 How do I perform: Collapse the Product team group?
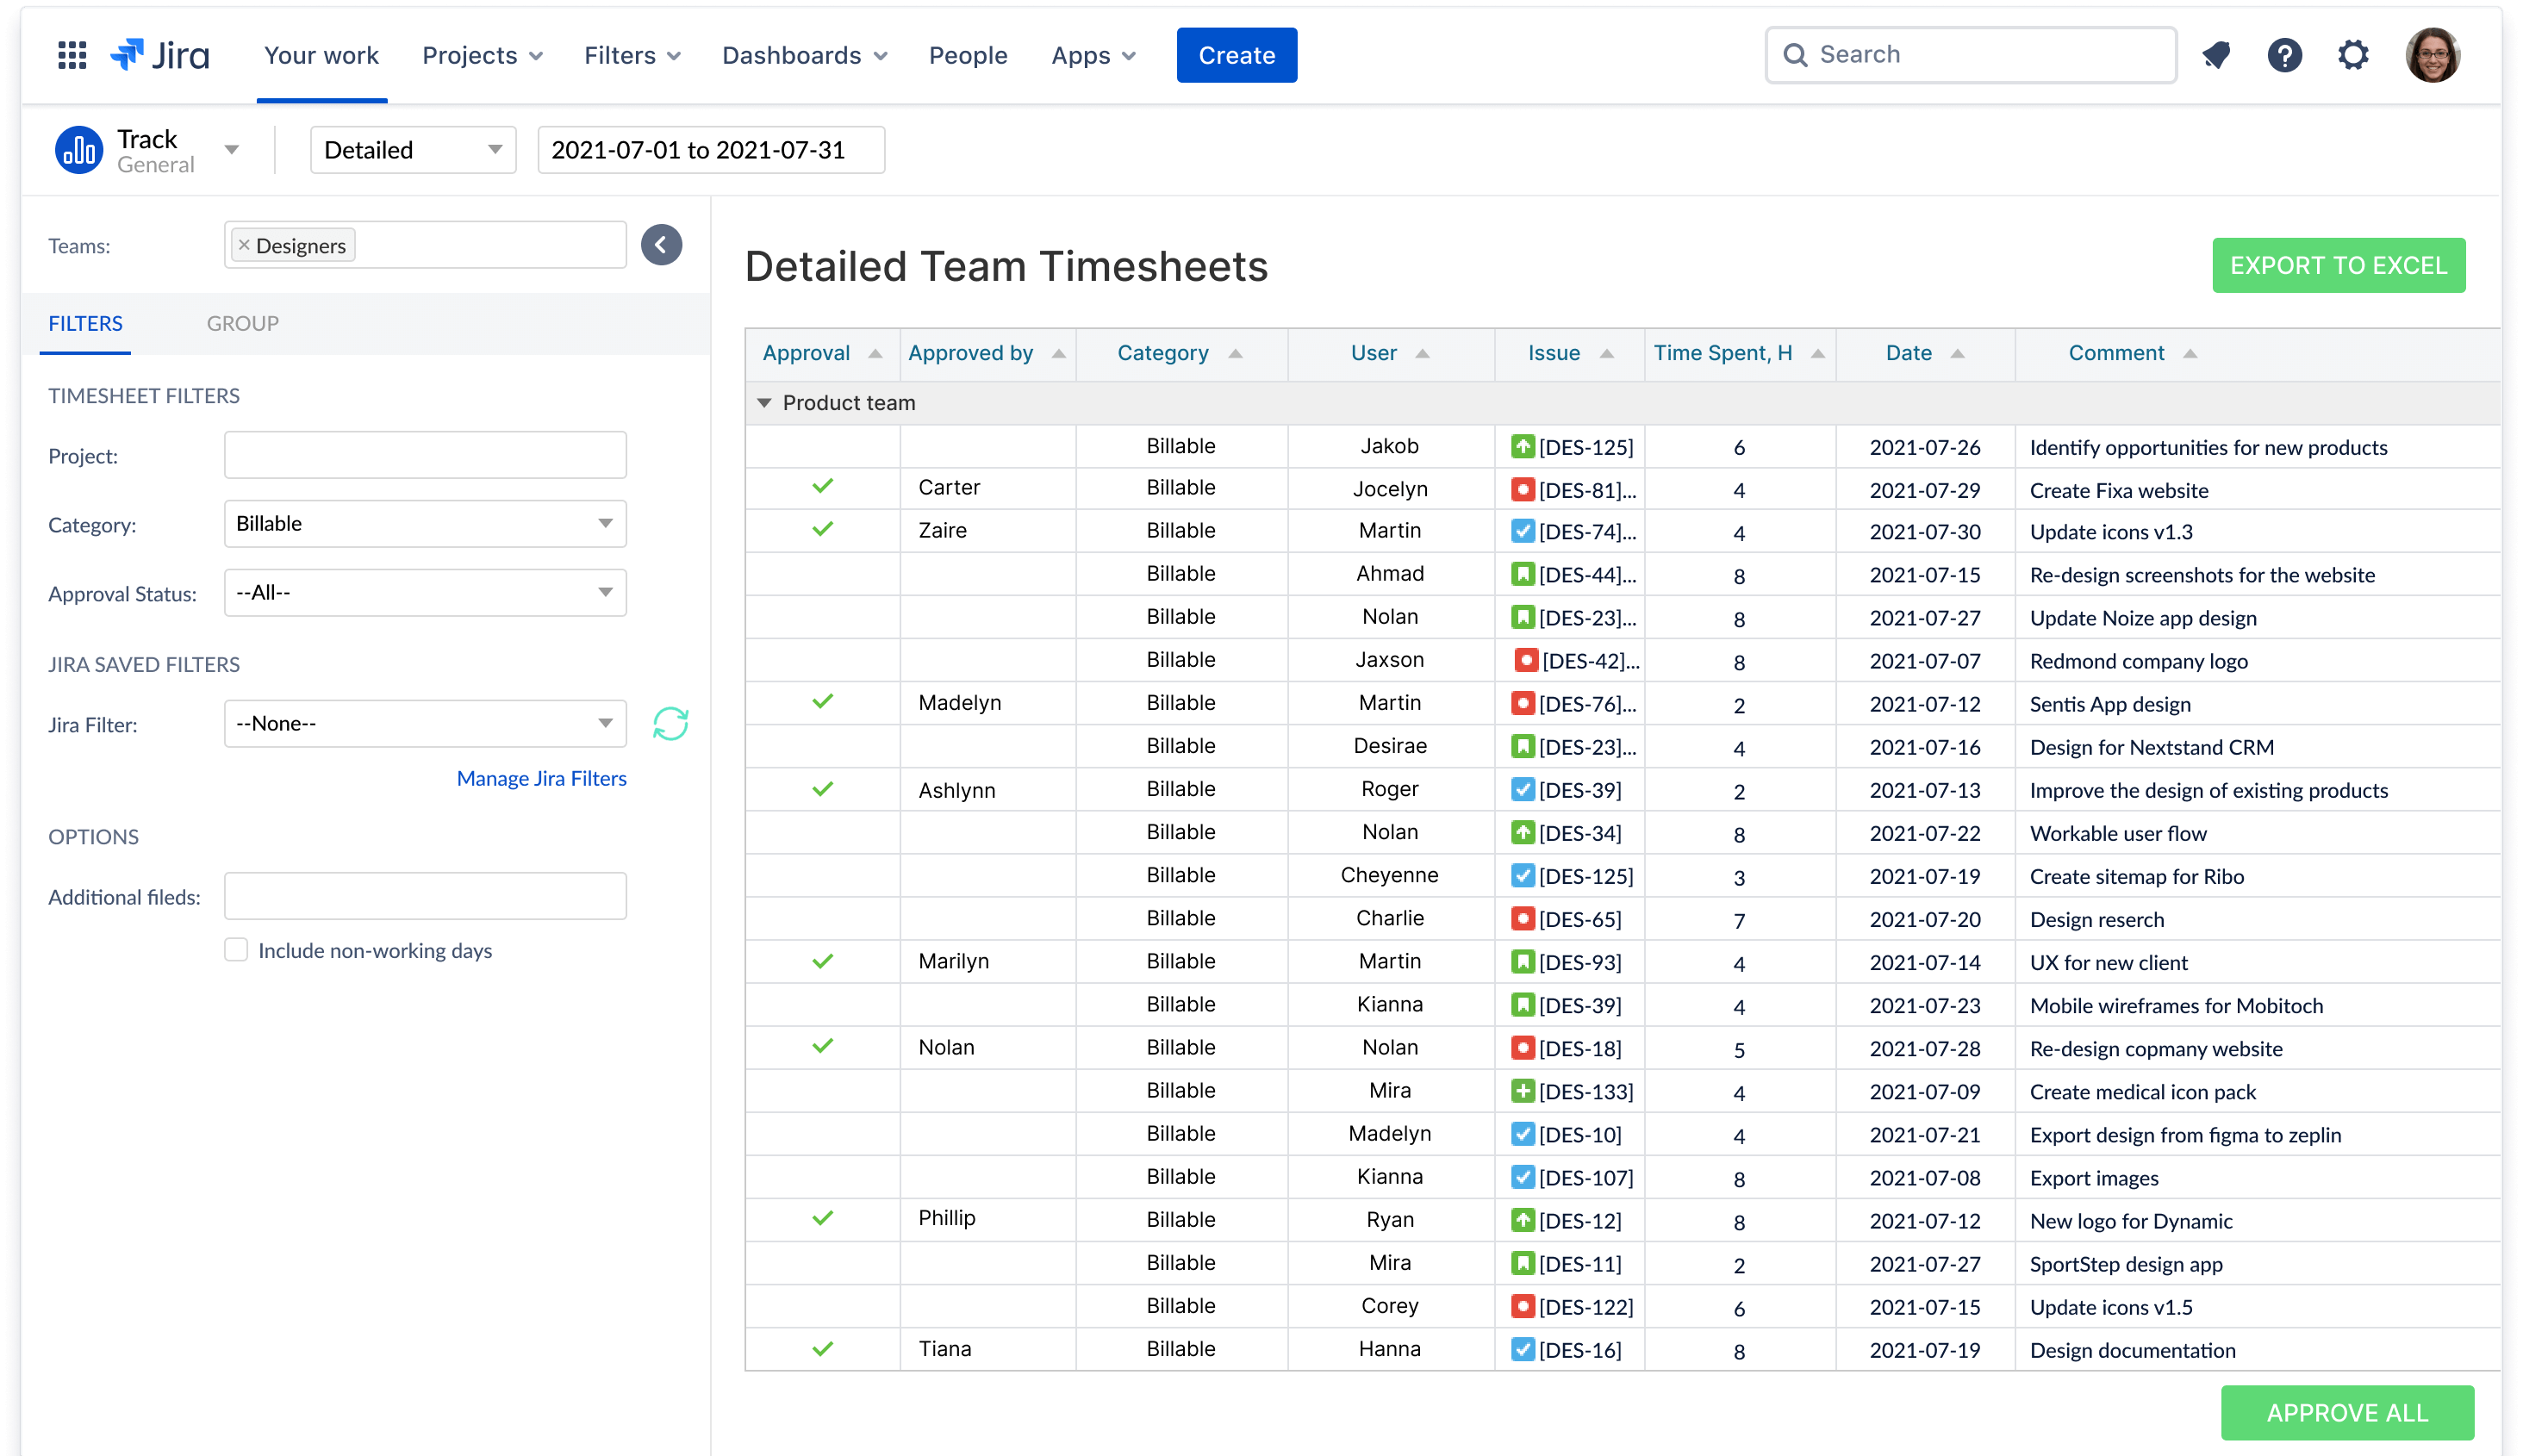coord(764,403)
